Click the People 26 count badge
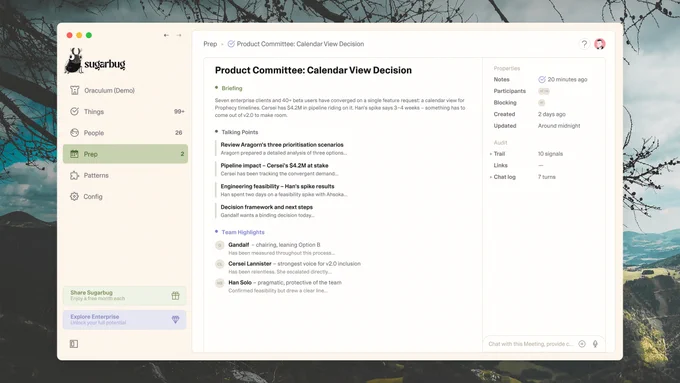 [x=179, y=133]
